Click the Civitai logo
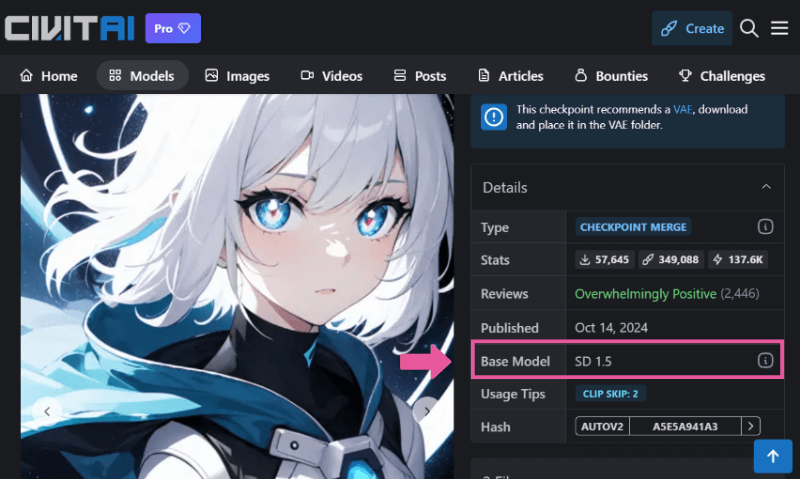 pyautogui.click(x=69, y=28)
